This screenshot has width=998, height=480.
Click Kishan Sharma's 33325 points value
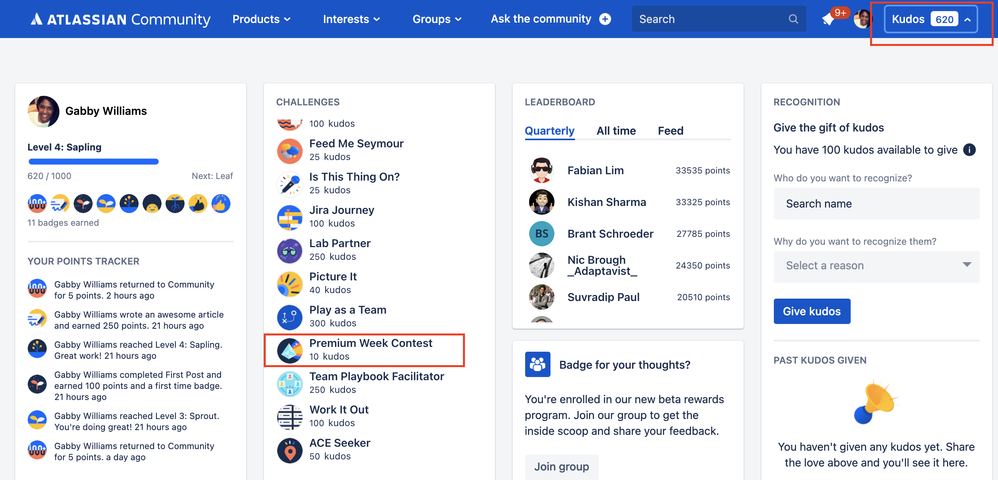coord(703,202)
